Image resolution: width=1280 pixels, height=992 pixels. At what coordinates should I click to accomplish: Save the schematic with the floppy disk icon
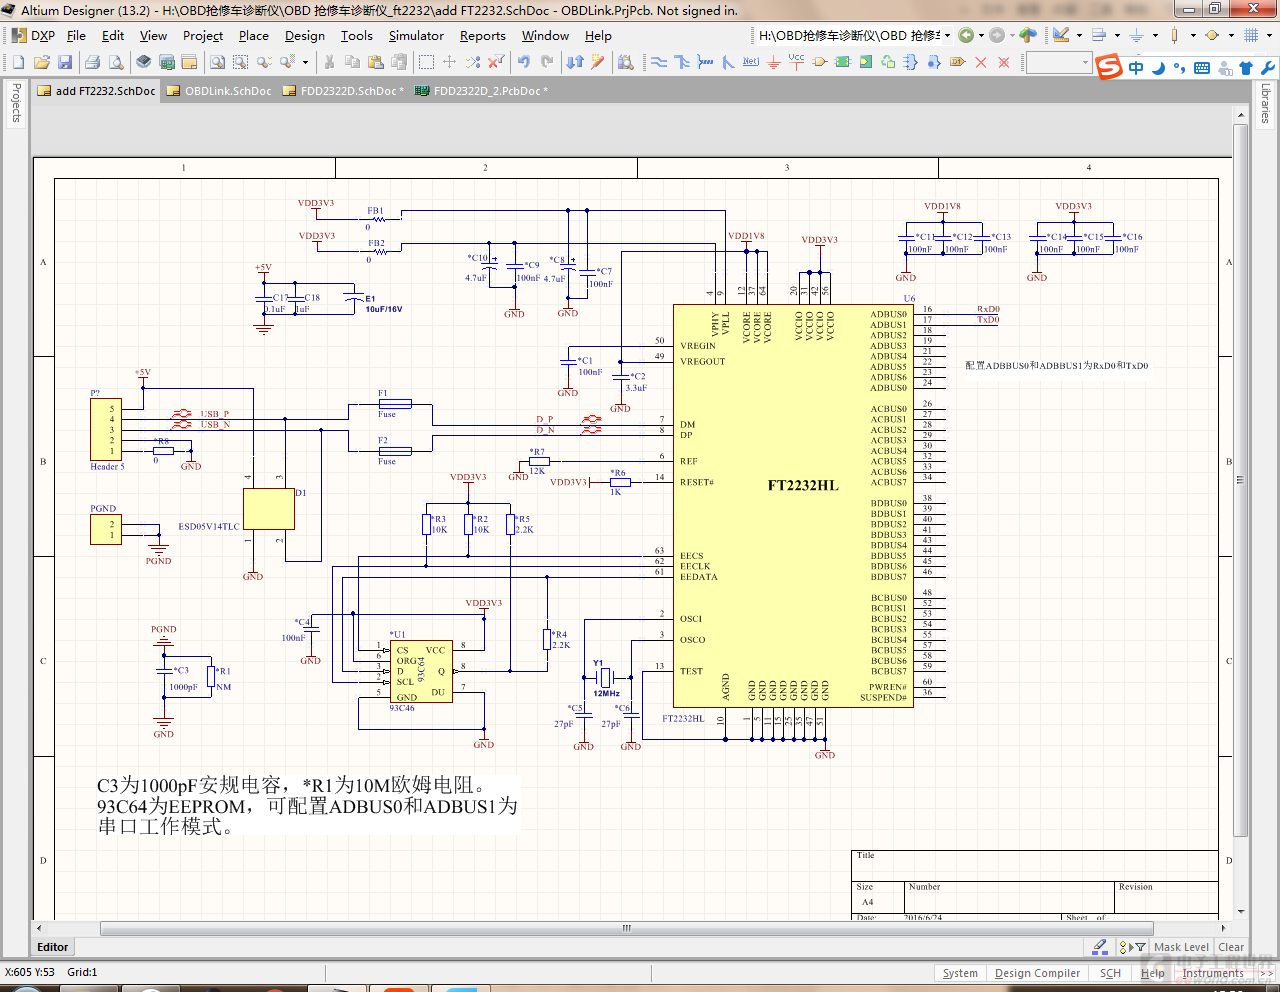[65, 62]
